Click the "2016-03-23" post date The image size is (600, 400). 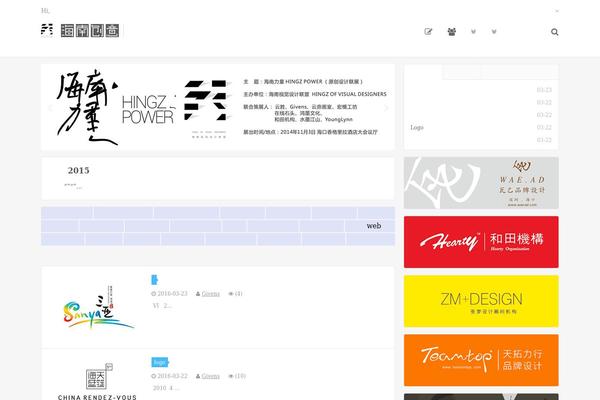[x=173, y=294]
